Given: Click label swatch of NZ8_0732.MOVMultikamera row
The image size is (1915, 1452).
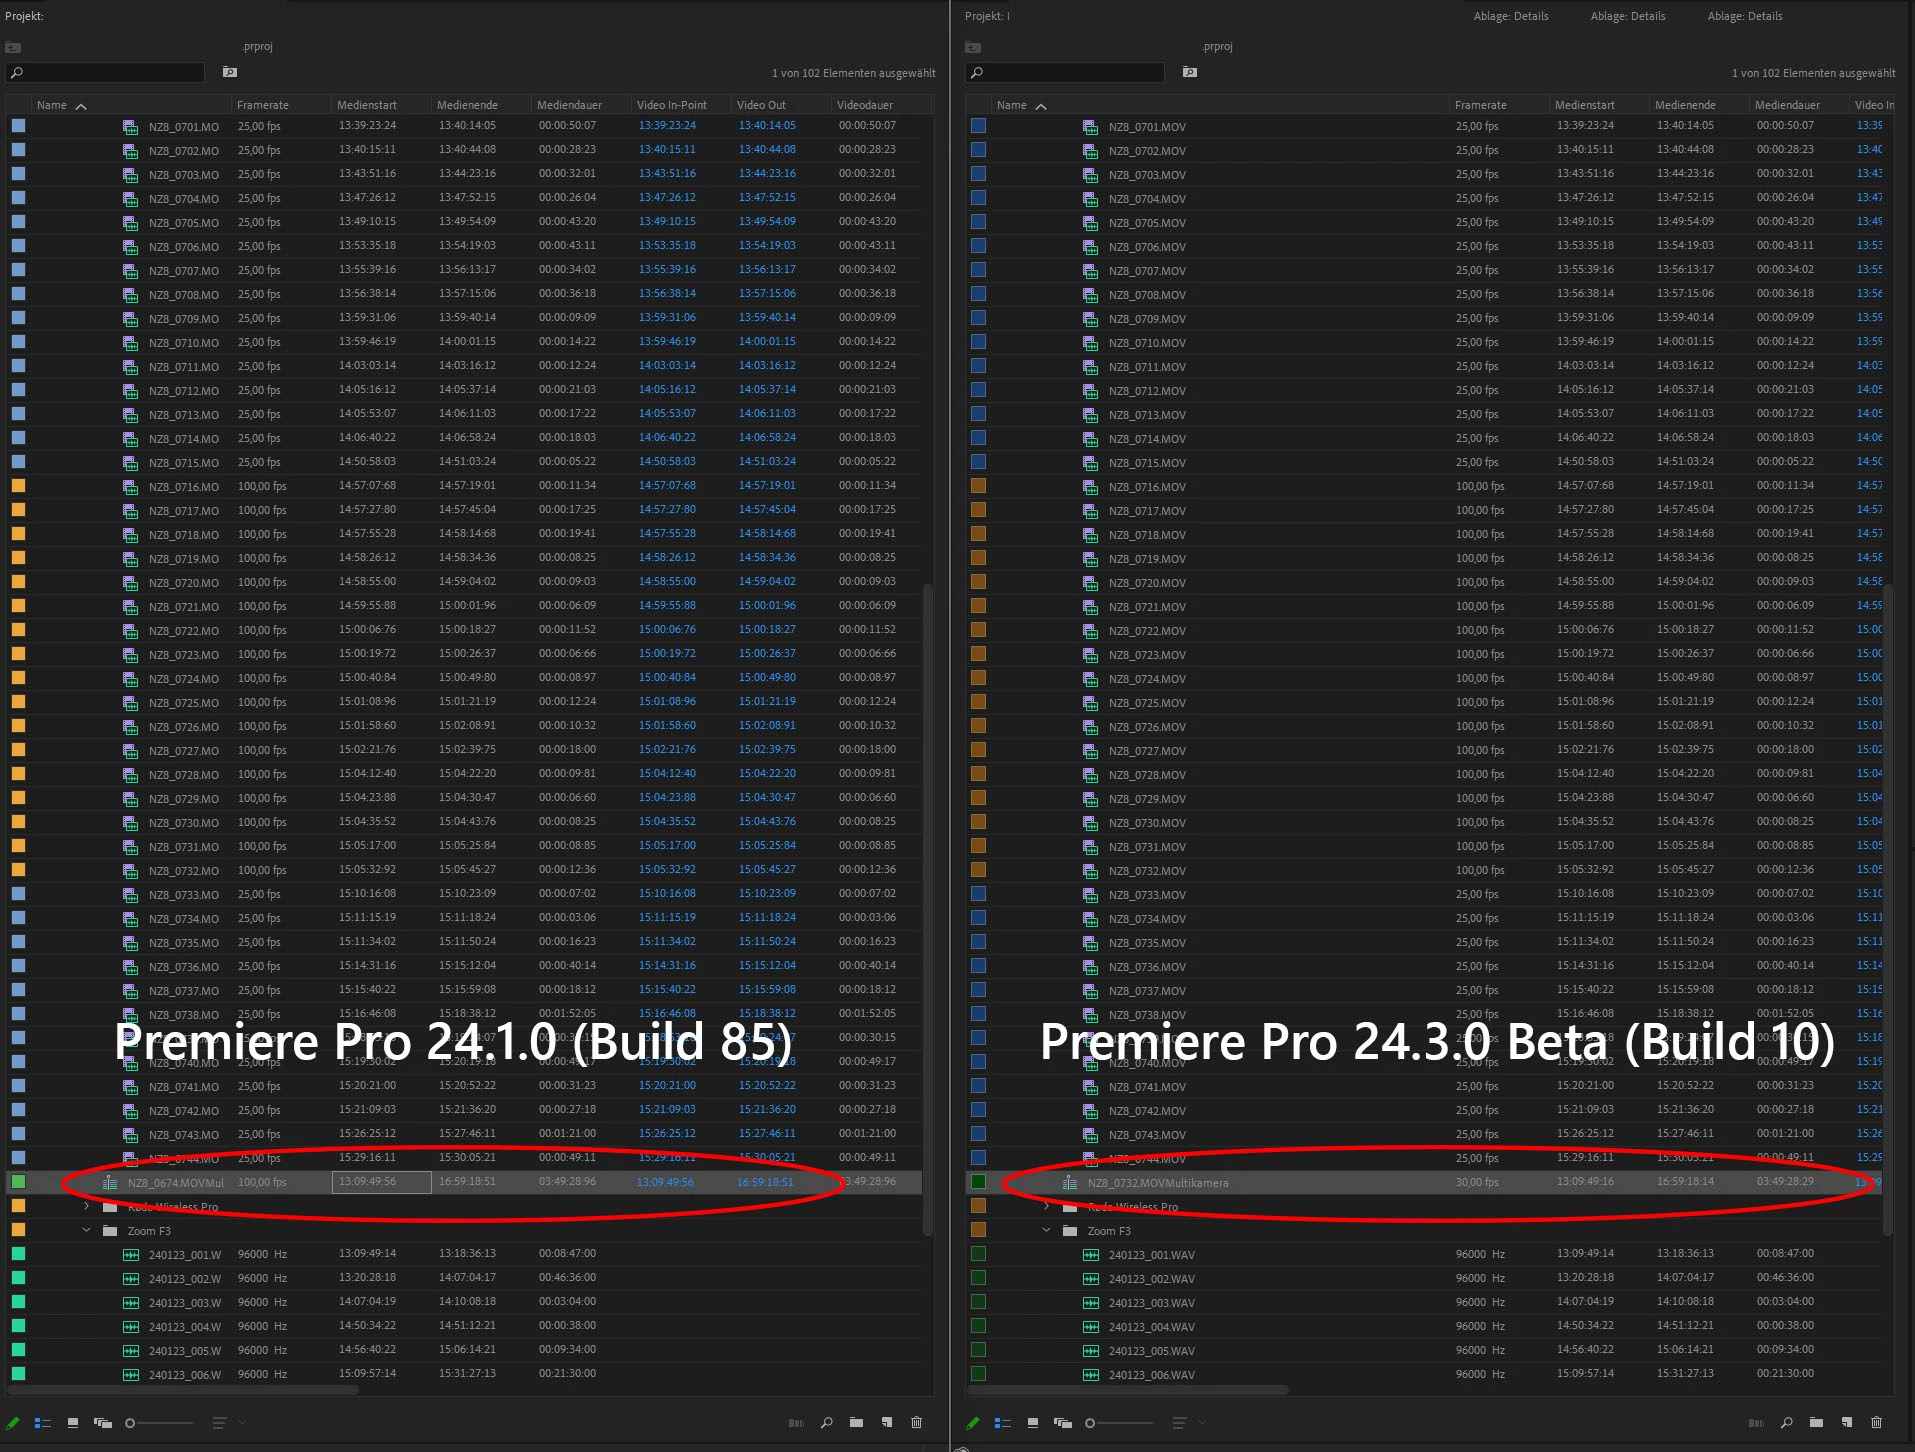Looking at the screenshot, I should click(x=978, y=1182).
